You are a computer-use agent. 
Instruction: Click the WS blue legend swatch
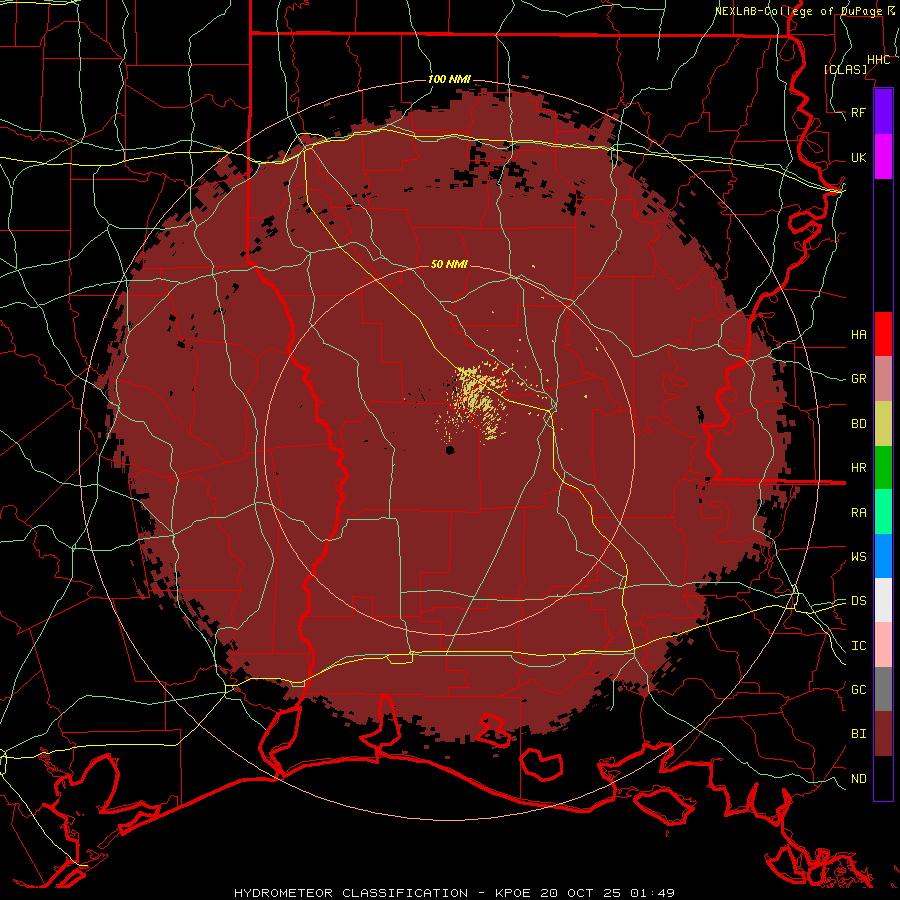pyautogui.click(x=883, y=556)
